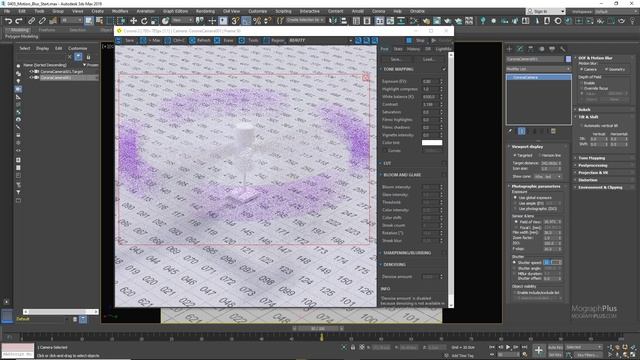Switch to the History tab in frame buffer
The height and width of the screenshot is (360, 640).
413,49
